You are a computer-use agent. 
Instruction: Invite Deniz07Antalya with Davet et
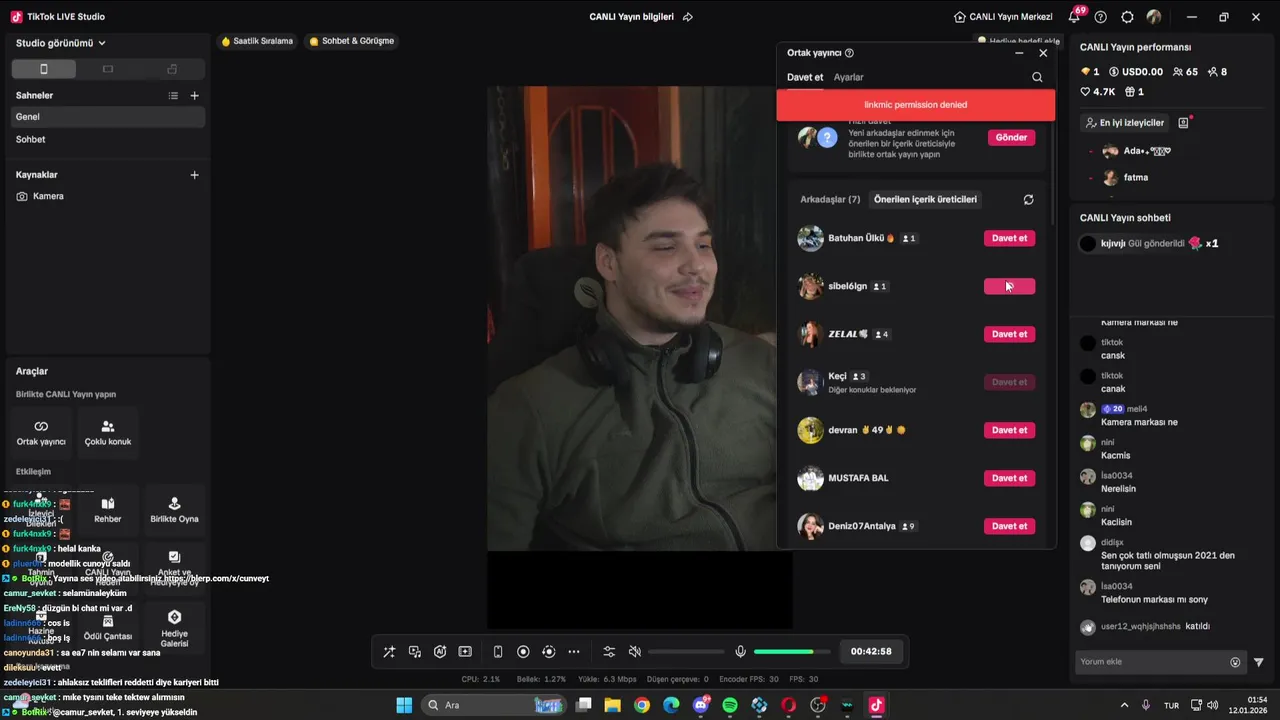1009,526
